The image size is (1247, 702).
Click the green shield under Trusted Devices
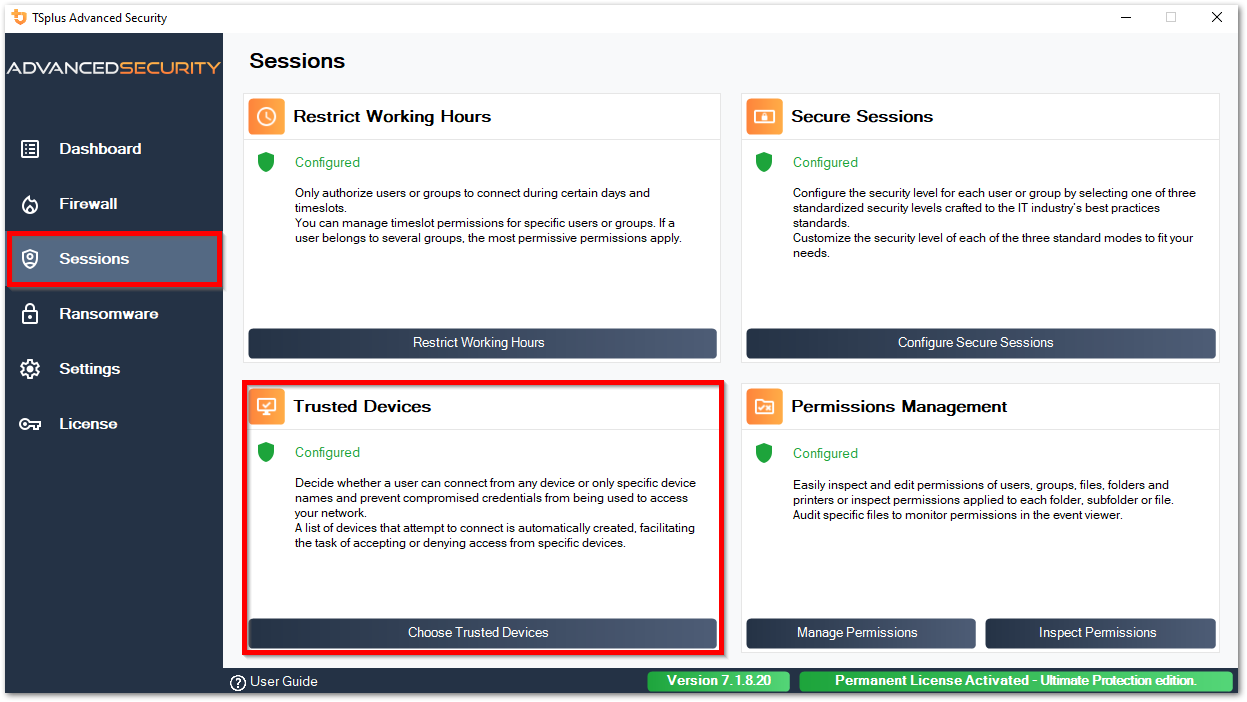click(266, 452)
